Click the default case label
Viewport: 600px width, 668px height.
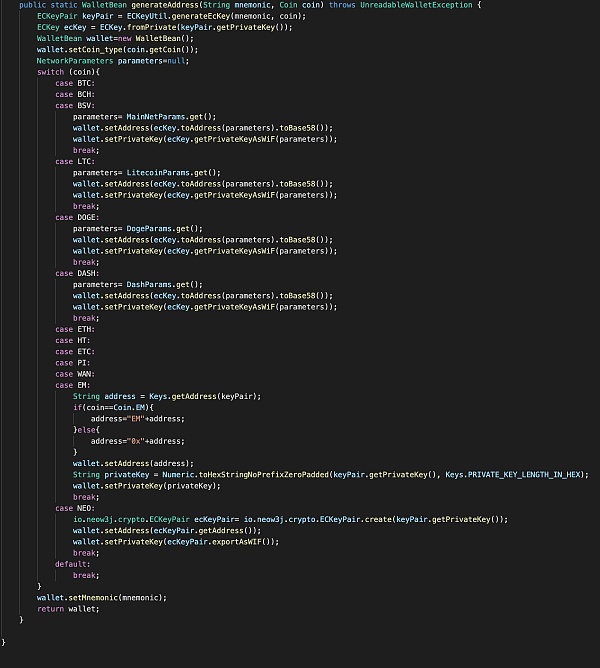pos(71,563)
